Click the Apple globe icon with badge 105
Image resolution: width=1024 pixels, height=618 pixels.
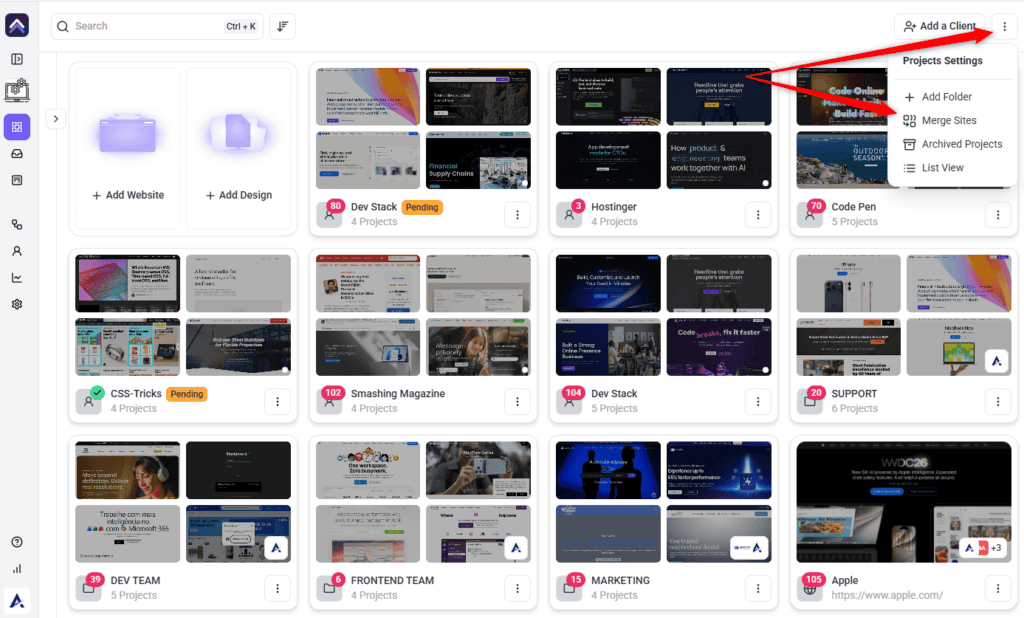[x=810, y=588]
